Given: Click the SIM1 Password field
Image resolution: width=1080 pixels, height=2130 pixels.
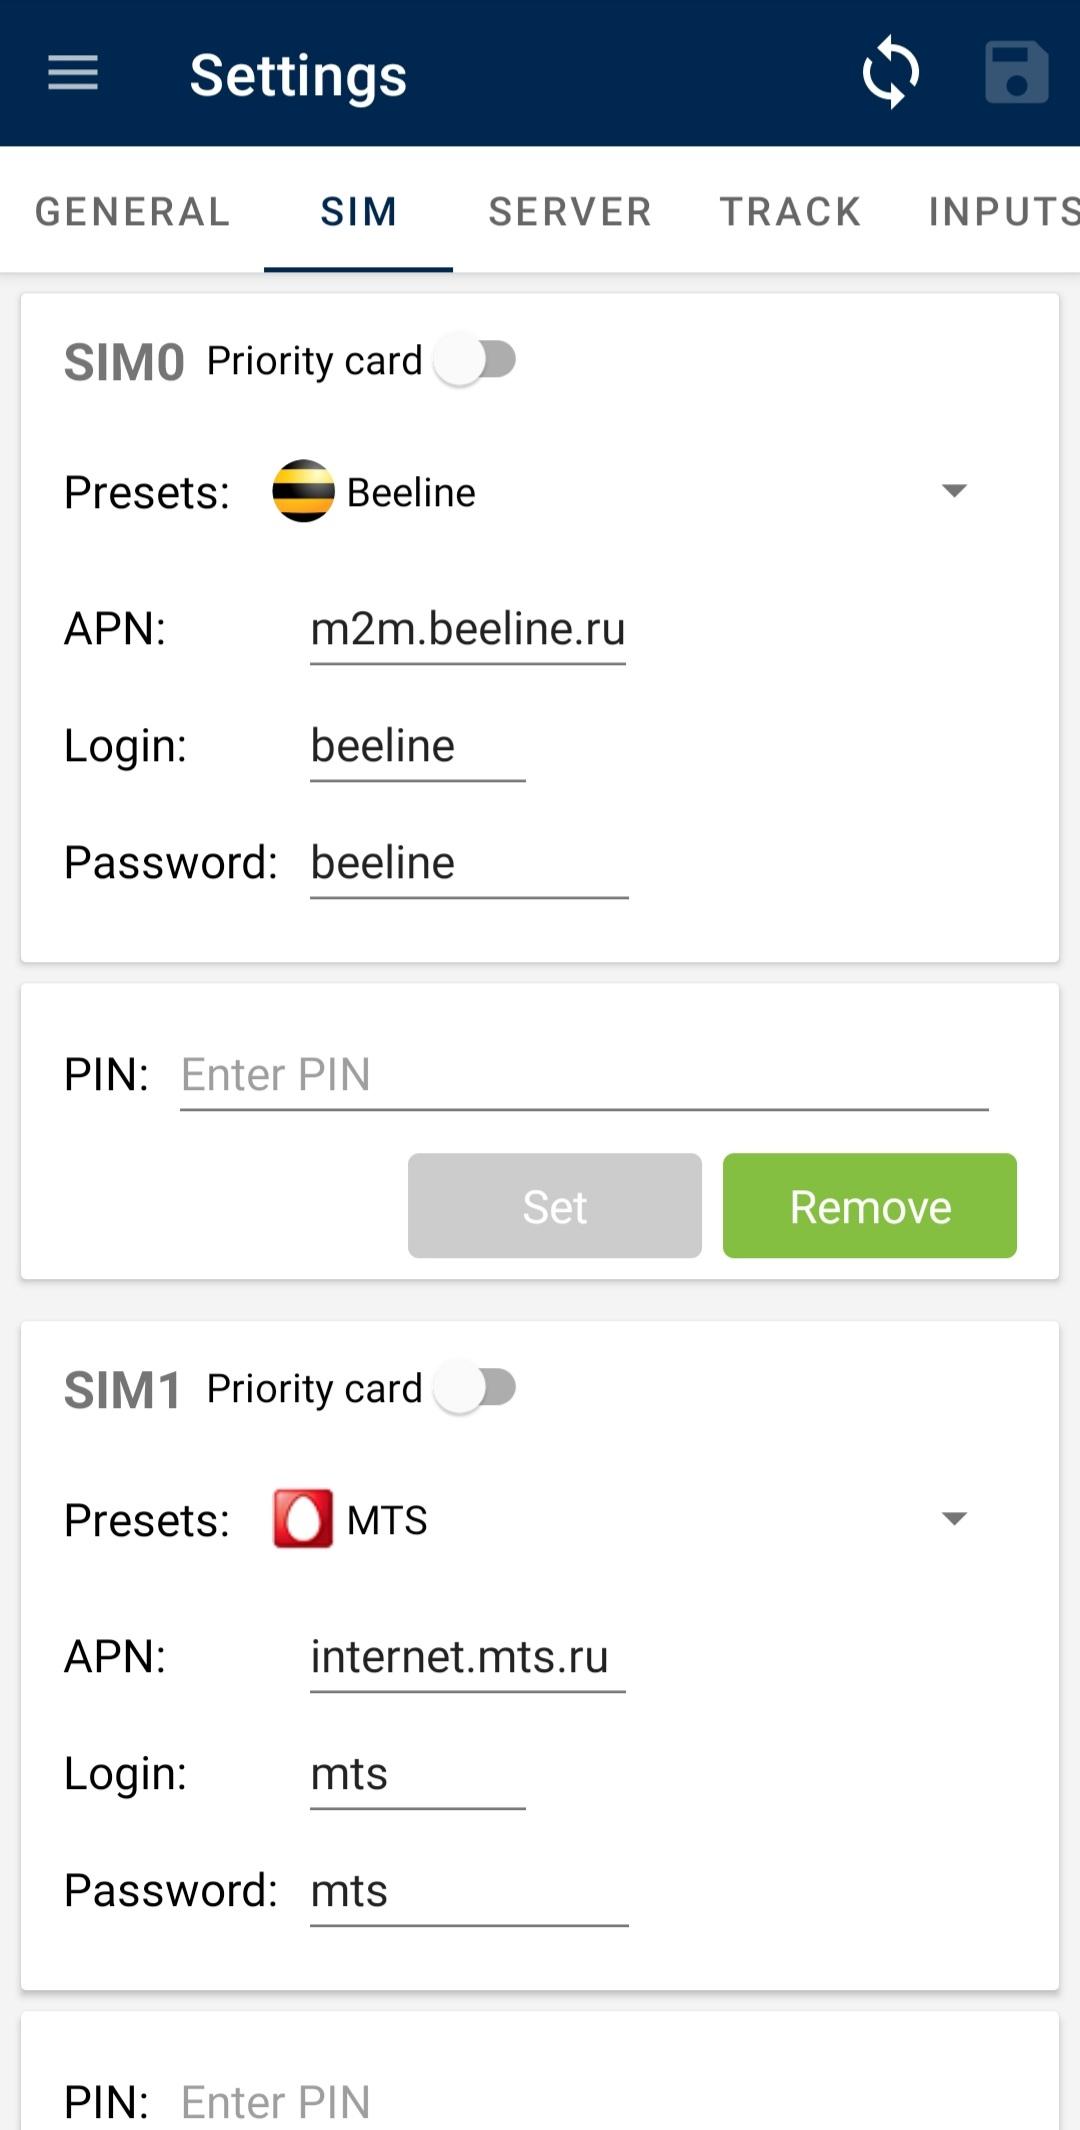Looking at the screenshot, I should (x=468, y=1892).
